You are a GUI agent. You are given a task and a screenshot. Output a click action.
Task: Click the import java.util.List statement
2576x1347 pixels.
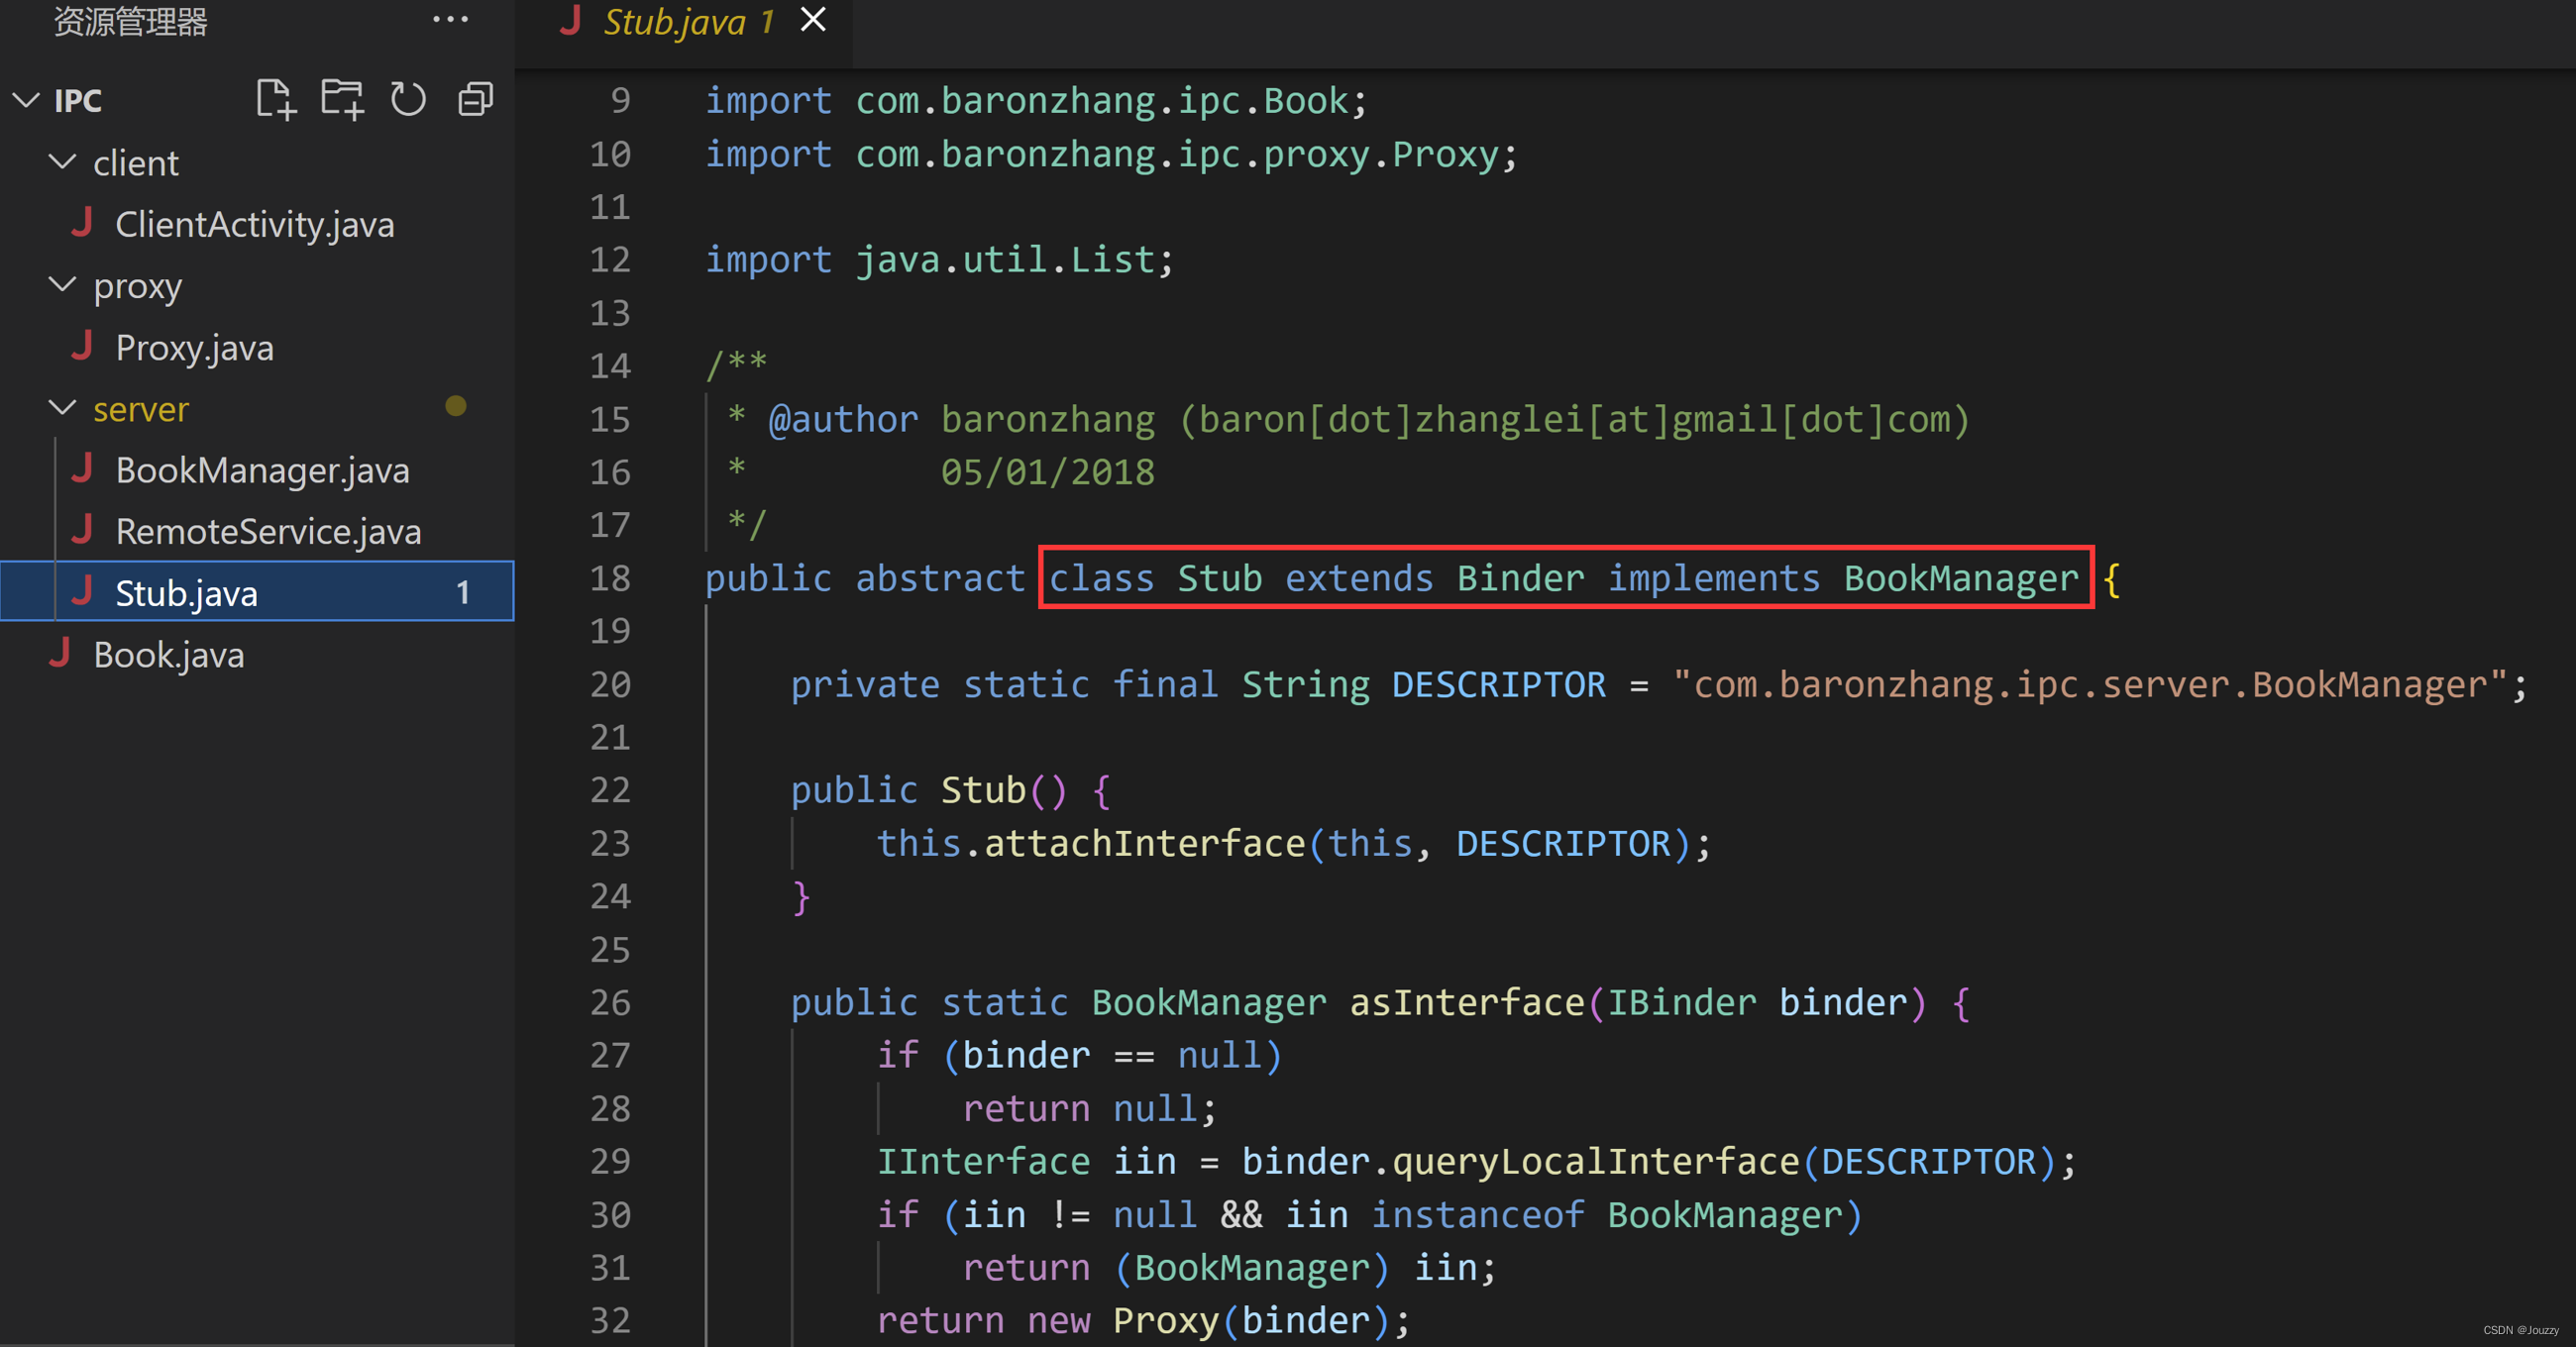(939, 260)
